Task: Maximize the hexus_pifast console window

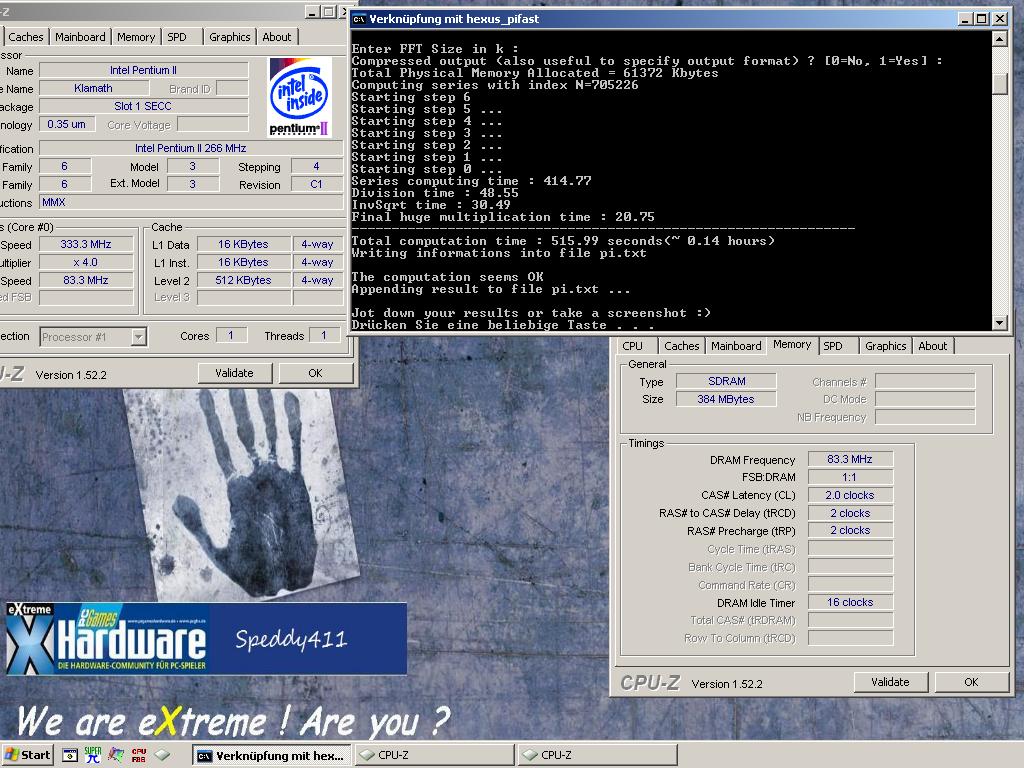Action: [982, 19]
